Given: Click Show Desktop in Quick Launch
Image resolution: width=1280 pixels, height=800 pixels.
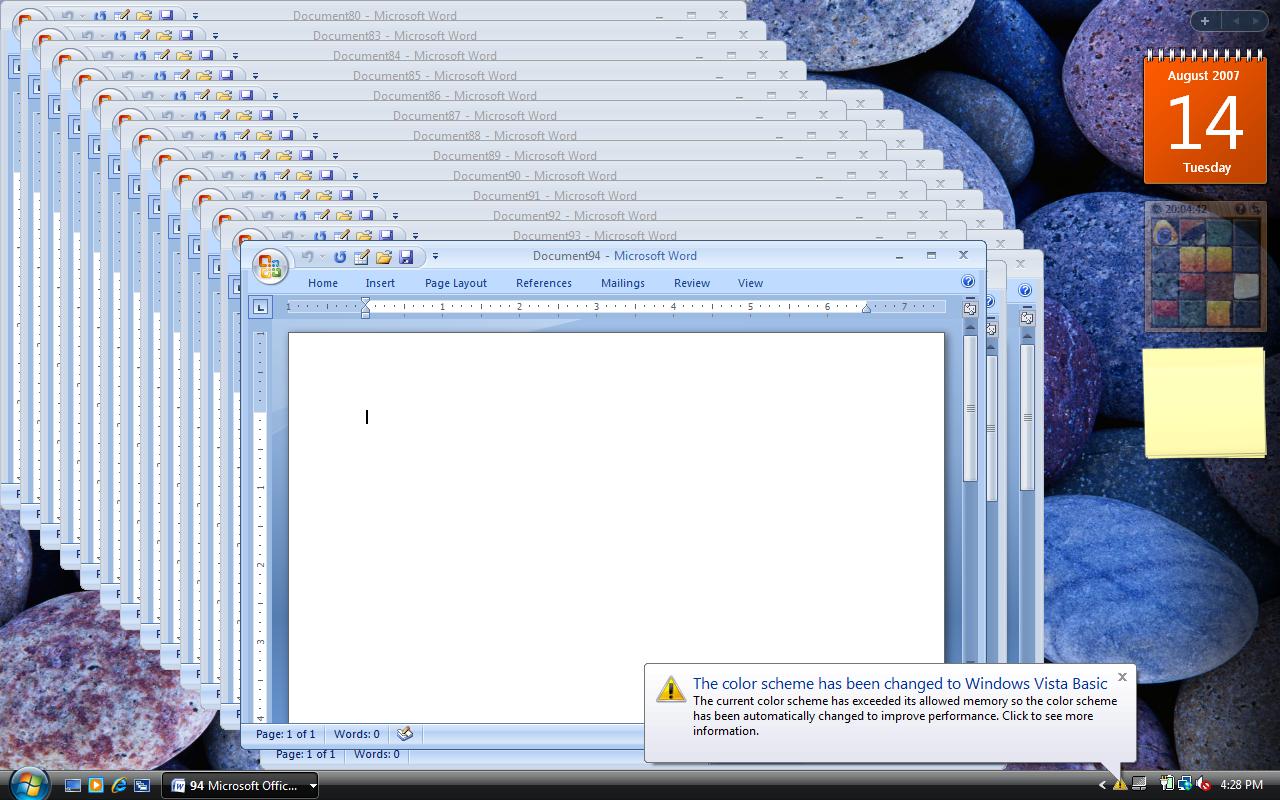Looking at the screenshot, I should pos(73,785).
